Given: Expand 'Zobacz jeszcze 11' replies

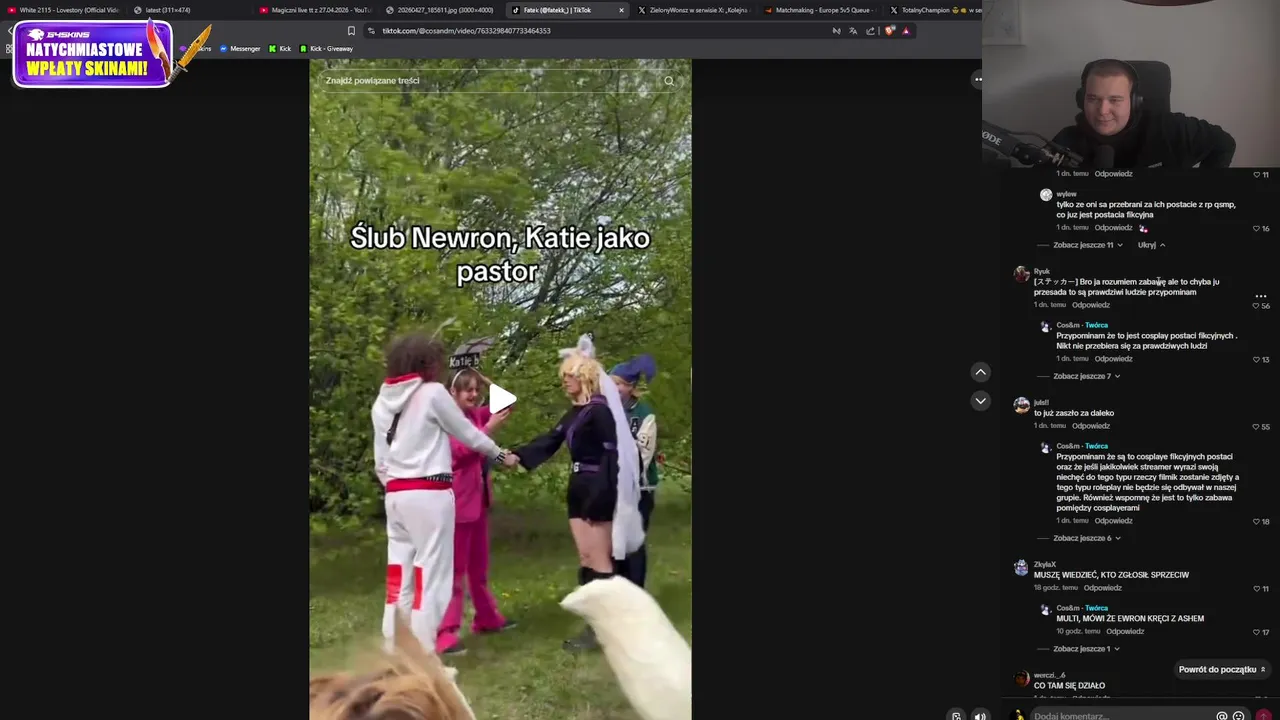Looking at the screenshot, I should [1087, 245].
